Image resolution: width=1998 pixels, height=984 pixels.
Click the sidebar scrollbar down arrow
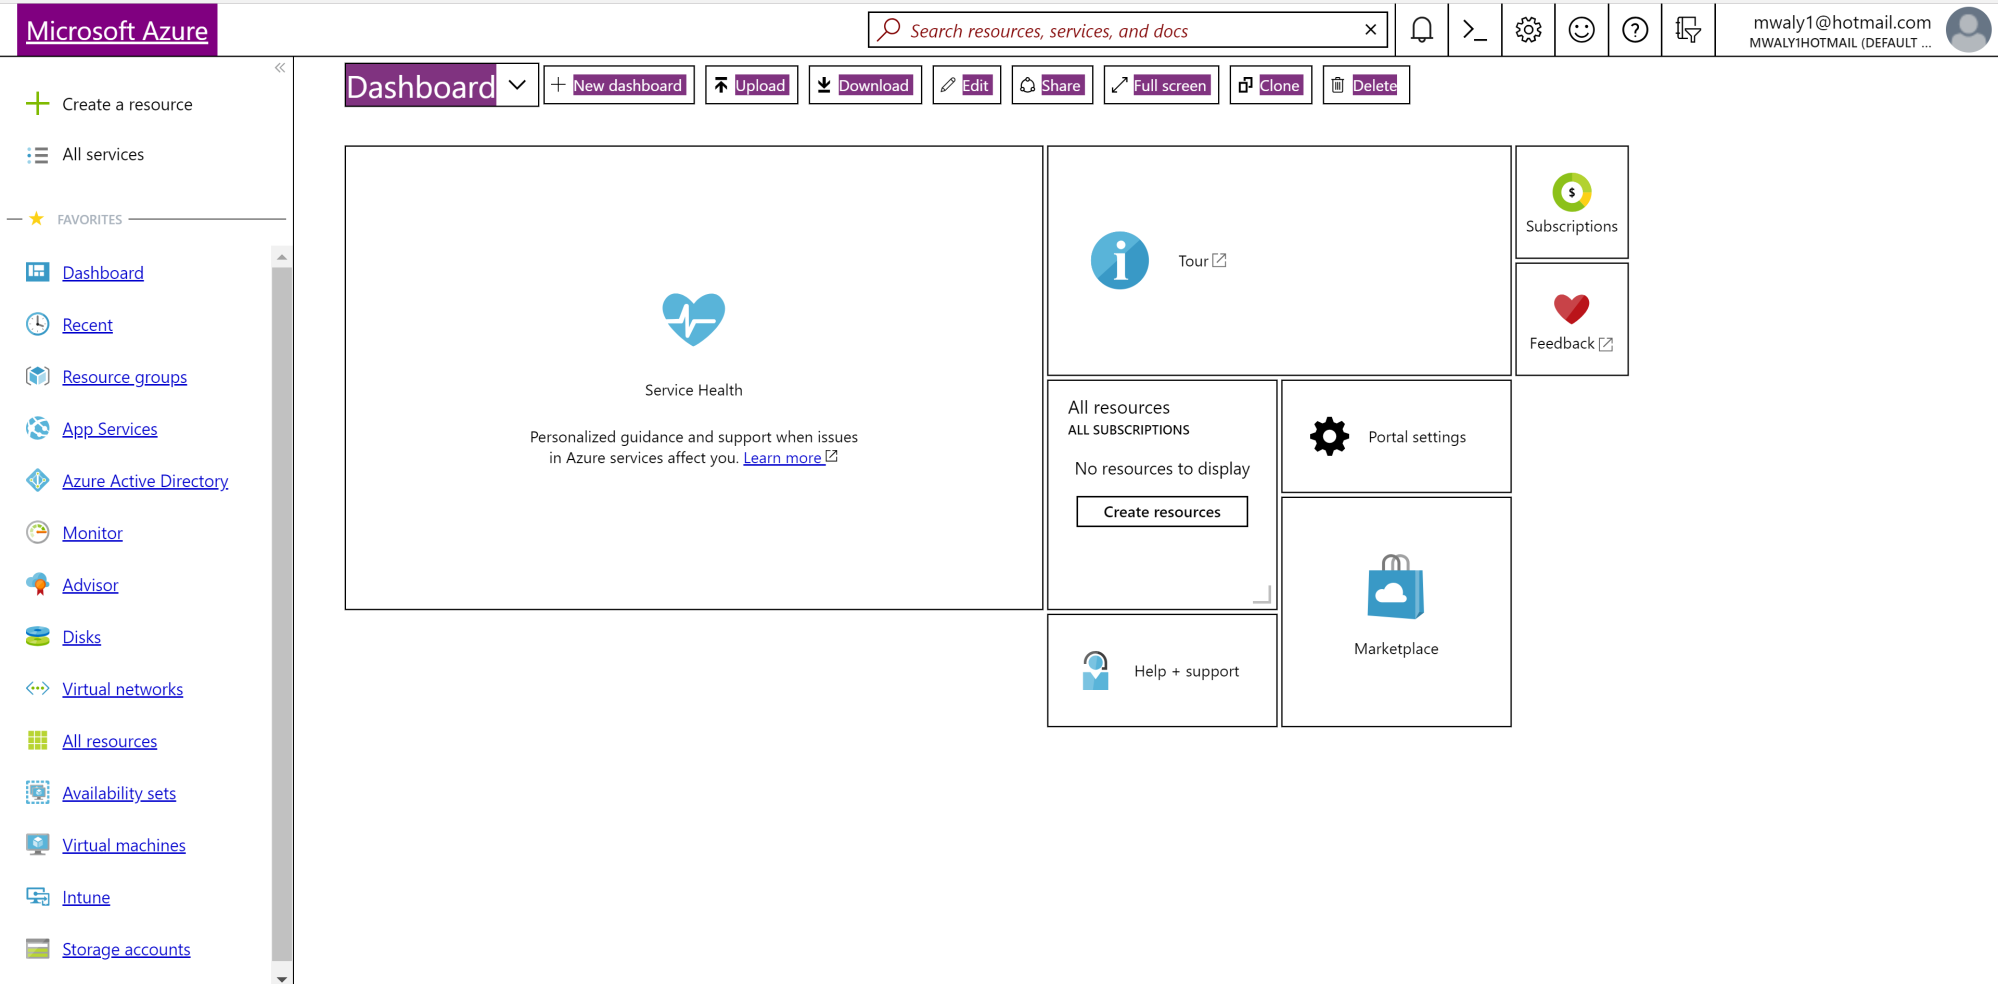click(282, 978)
